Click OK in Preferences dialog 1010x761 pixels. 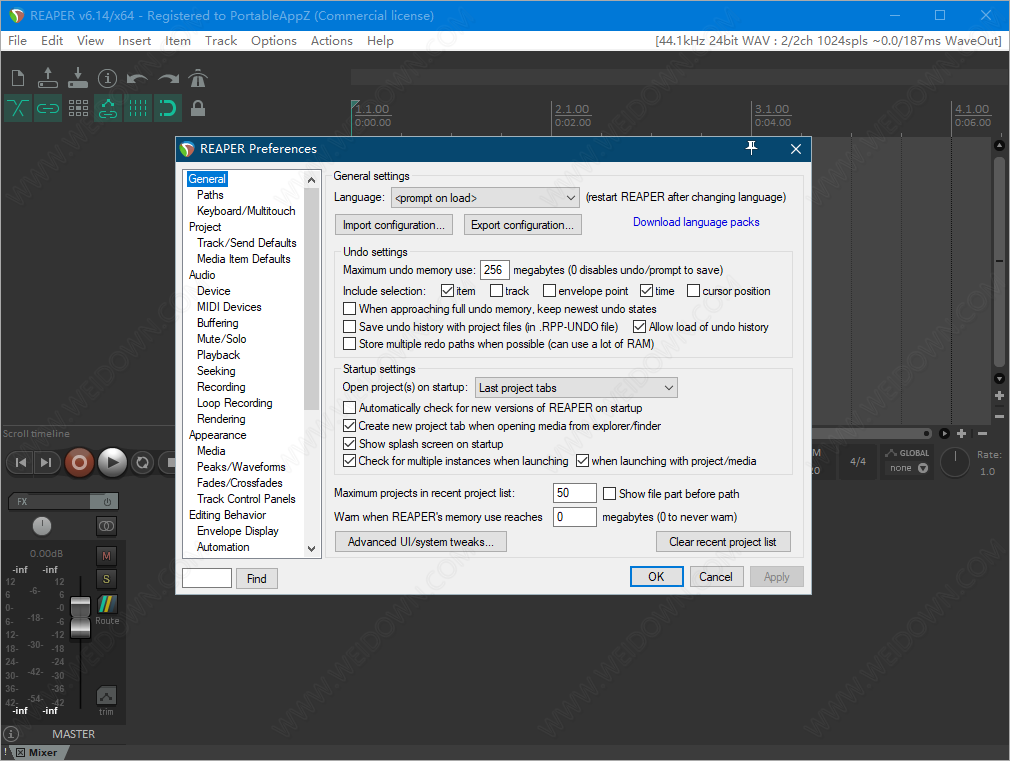pos(656,577)
